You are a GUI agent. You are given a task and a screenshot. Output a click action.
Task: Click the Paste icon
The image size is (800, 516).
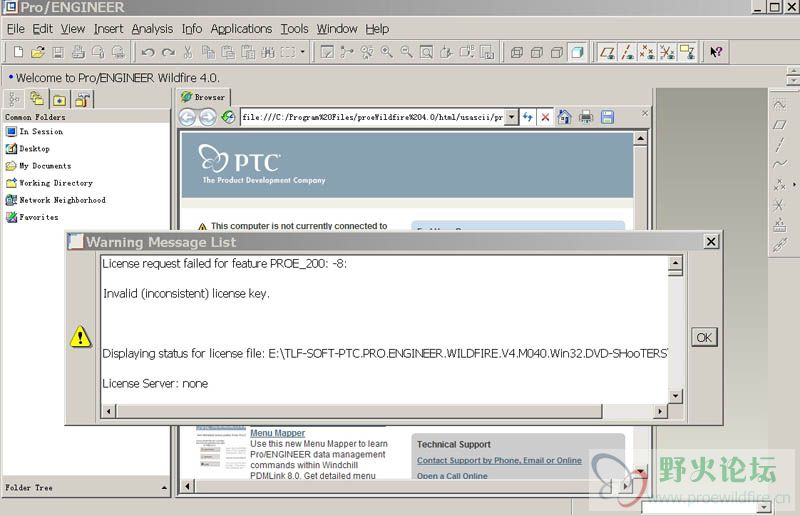[x=228, y=52]
